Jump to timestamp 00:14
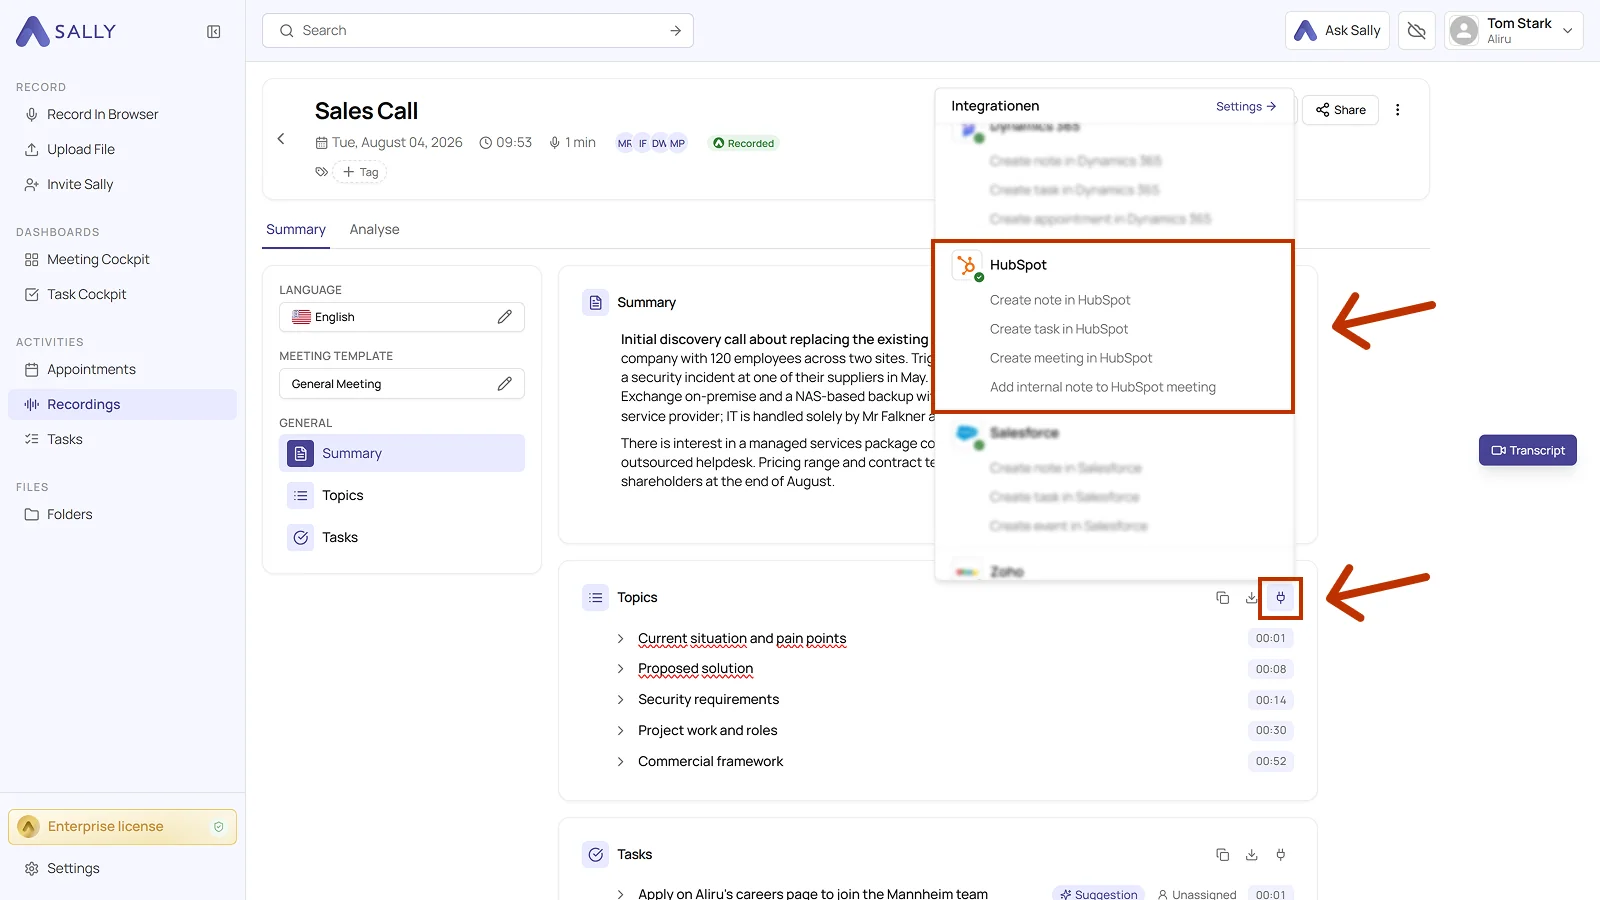Image resolution: width=1600 pixels, height=900 pixels. point(1271,700)
